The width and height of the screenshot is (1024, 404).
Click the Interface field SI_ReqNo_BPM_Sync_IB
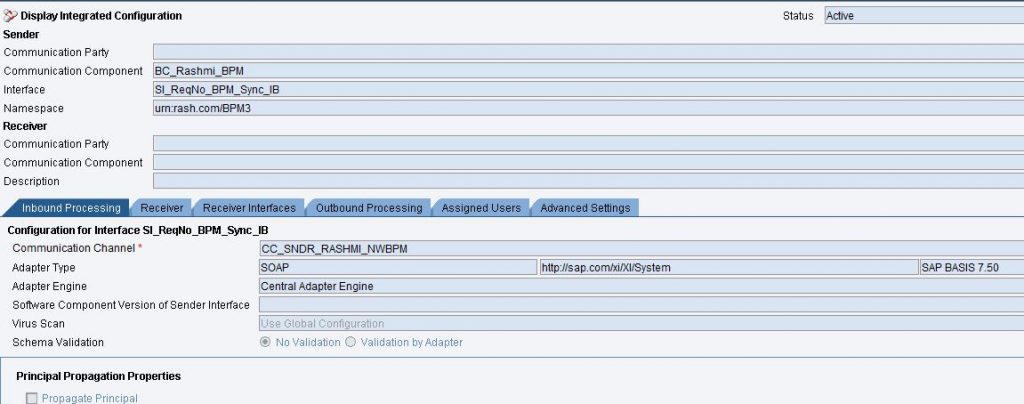click(588, 89)
